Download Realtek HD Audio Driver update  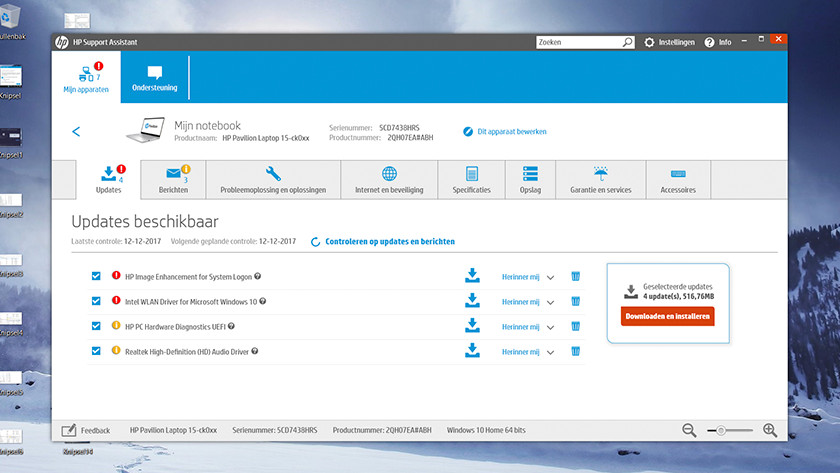tap(472, 350)
